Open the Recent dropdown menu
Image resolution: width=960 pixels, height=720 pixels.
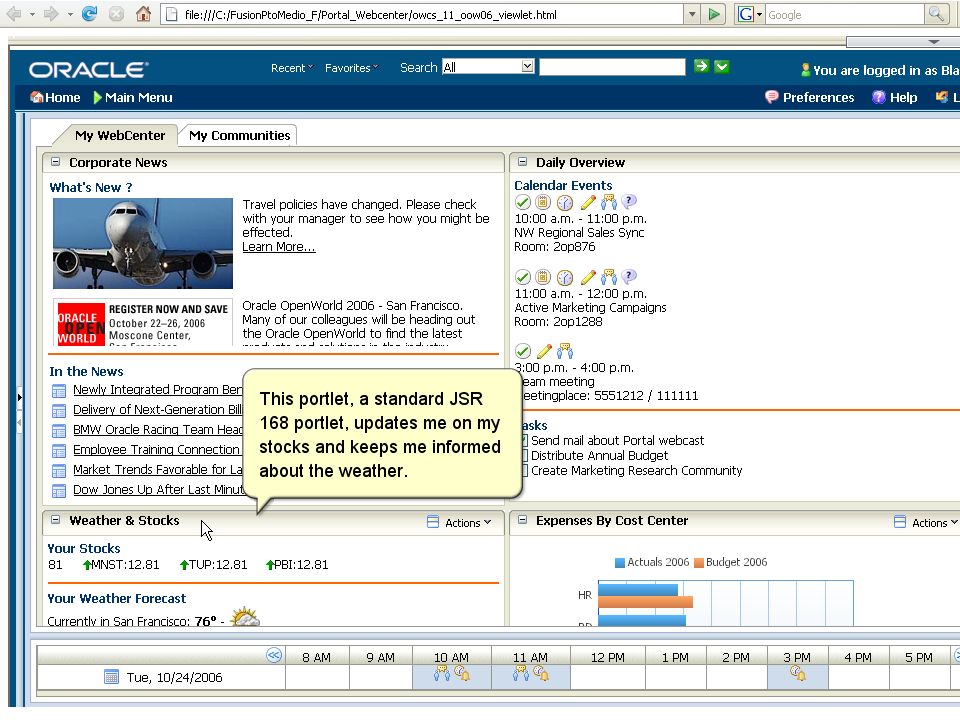click(292, 67)
